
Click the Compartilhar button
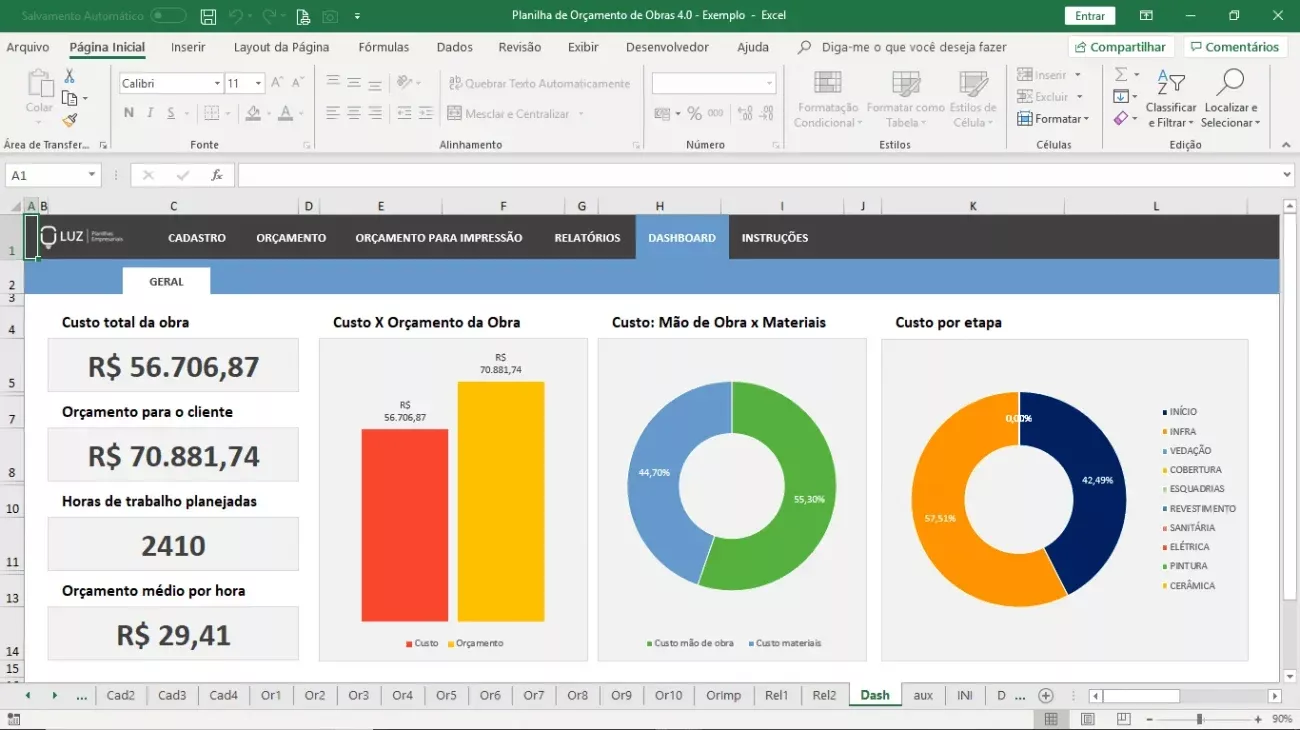click(1119, 47)
